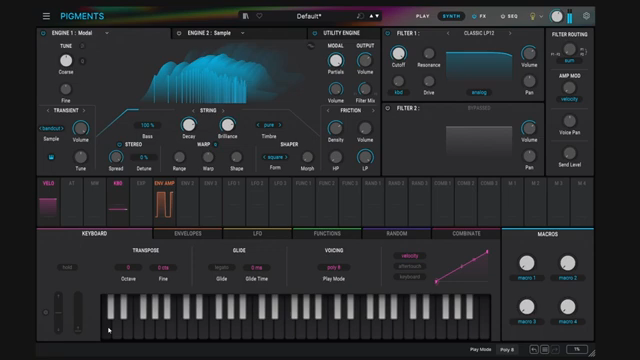Select the KBD modulation source
Image resolution: width=640 pixels, height=360 pixels.
click(118, 202)
